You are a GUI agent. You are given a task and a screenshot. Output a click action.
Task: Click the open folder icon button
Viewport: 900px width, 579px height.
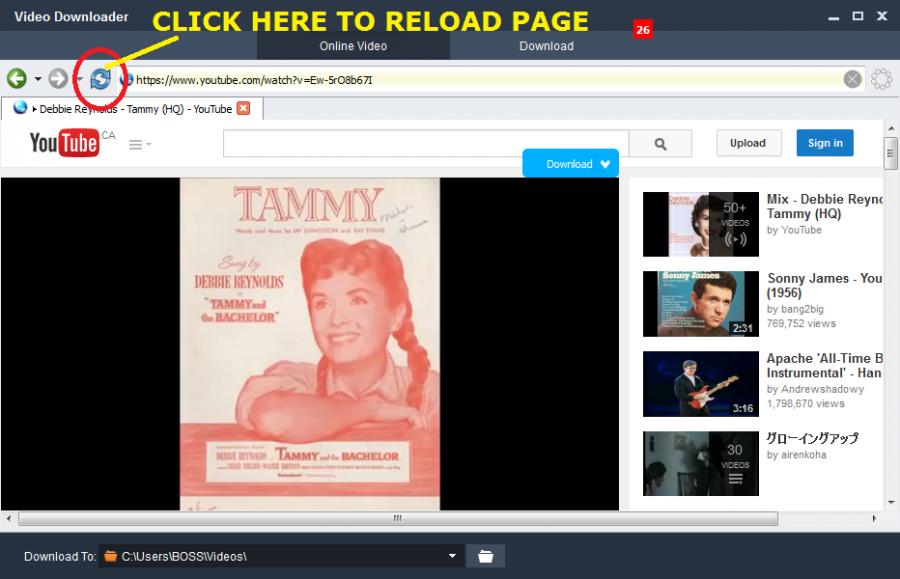pyautogui.click(x=486, y=556)
